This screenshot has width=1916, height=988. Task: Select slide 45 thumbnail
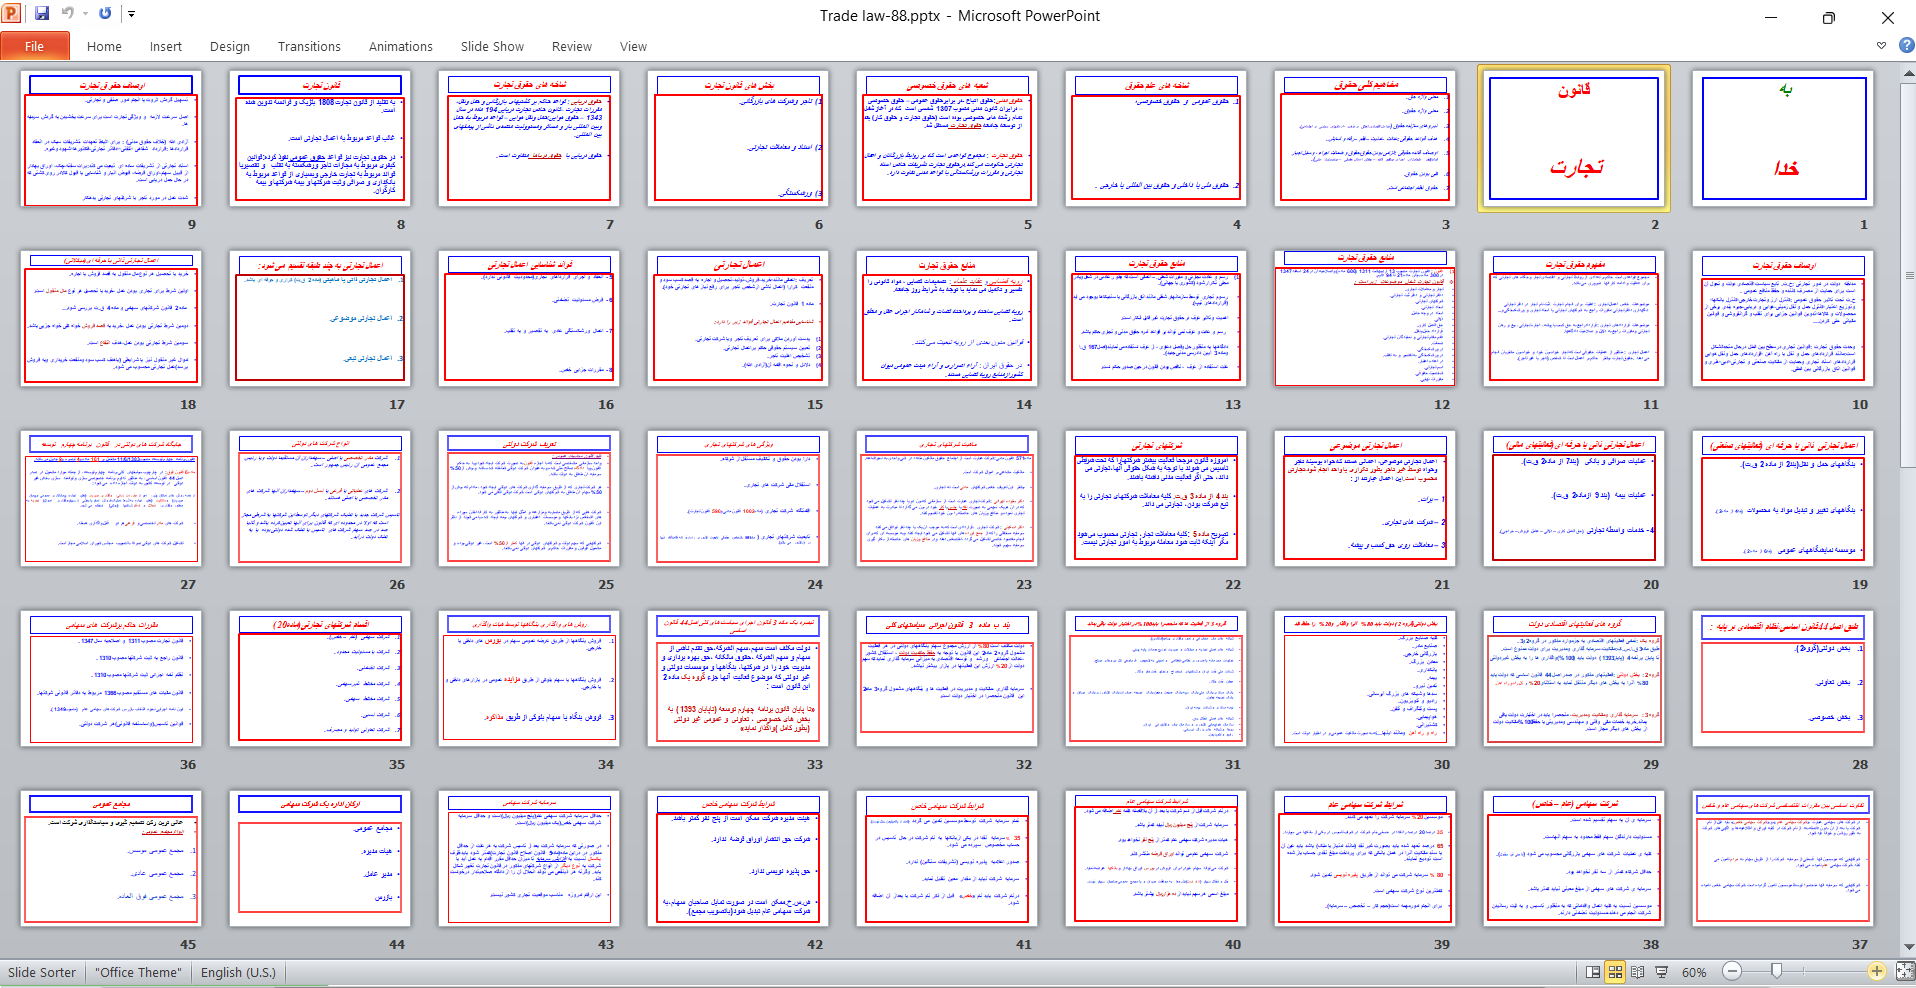point(111,859)
